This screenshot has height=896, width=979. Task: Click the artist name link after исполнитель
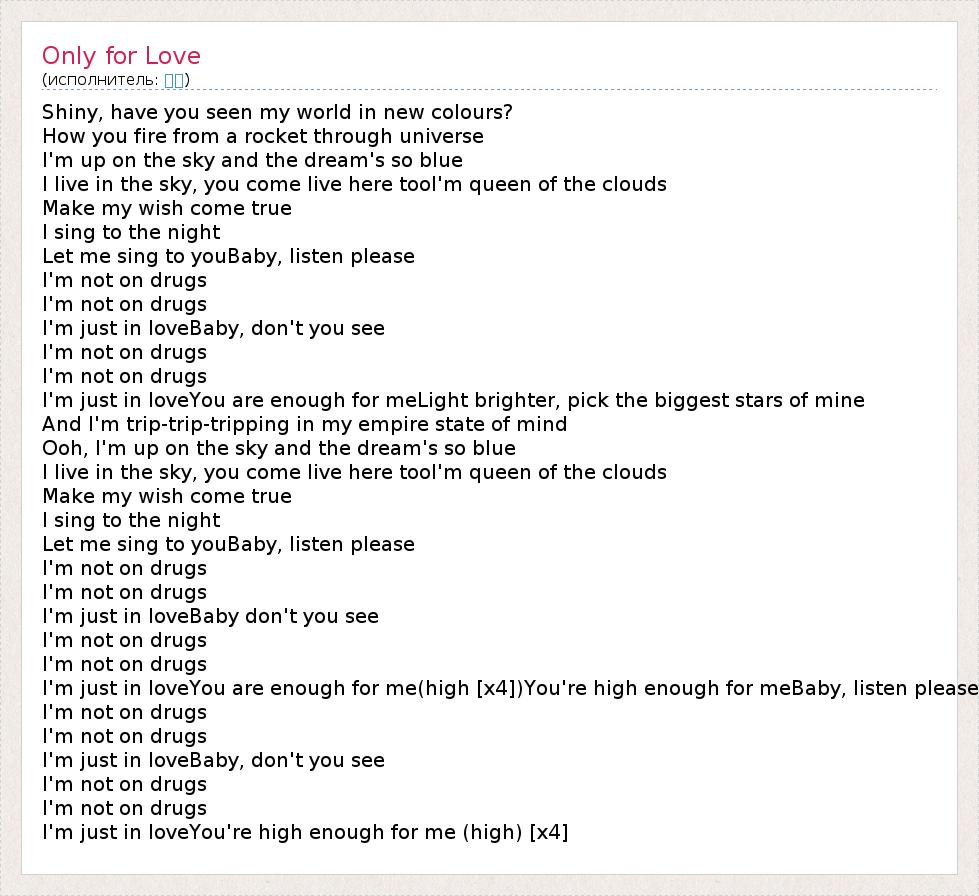[x=174, y=80]
